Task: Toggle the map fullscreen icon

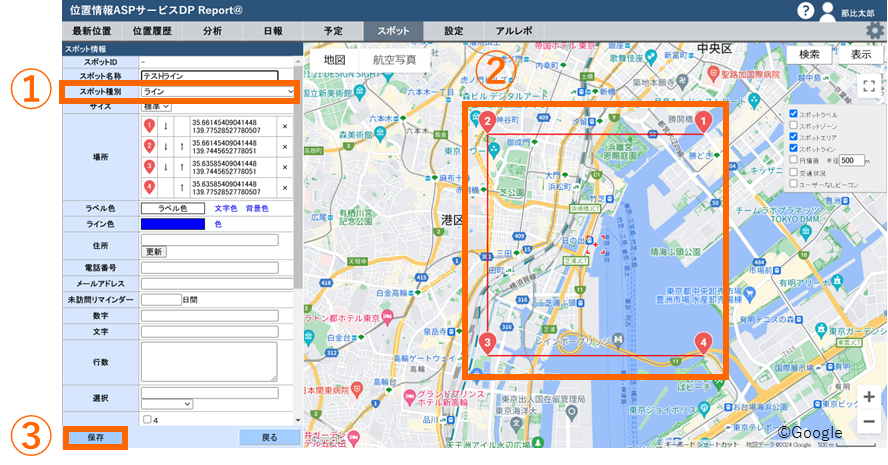Action: (869, 86)
